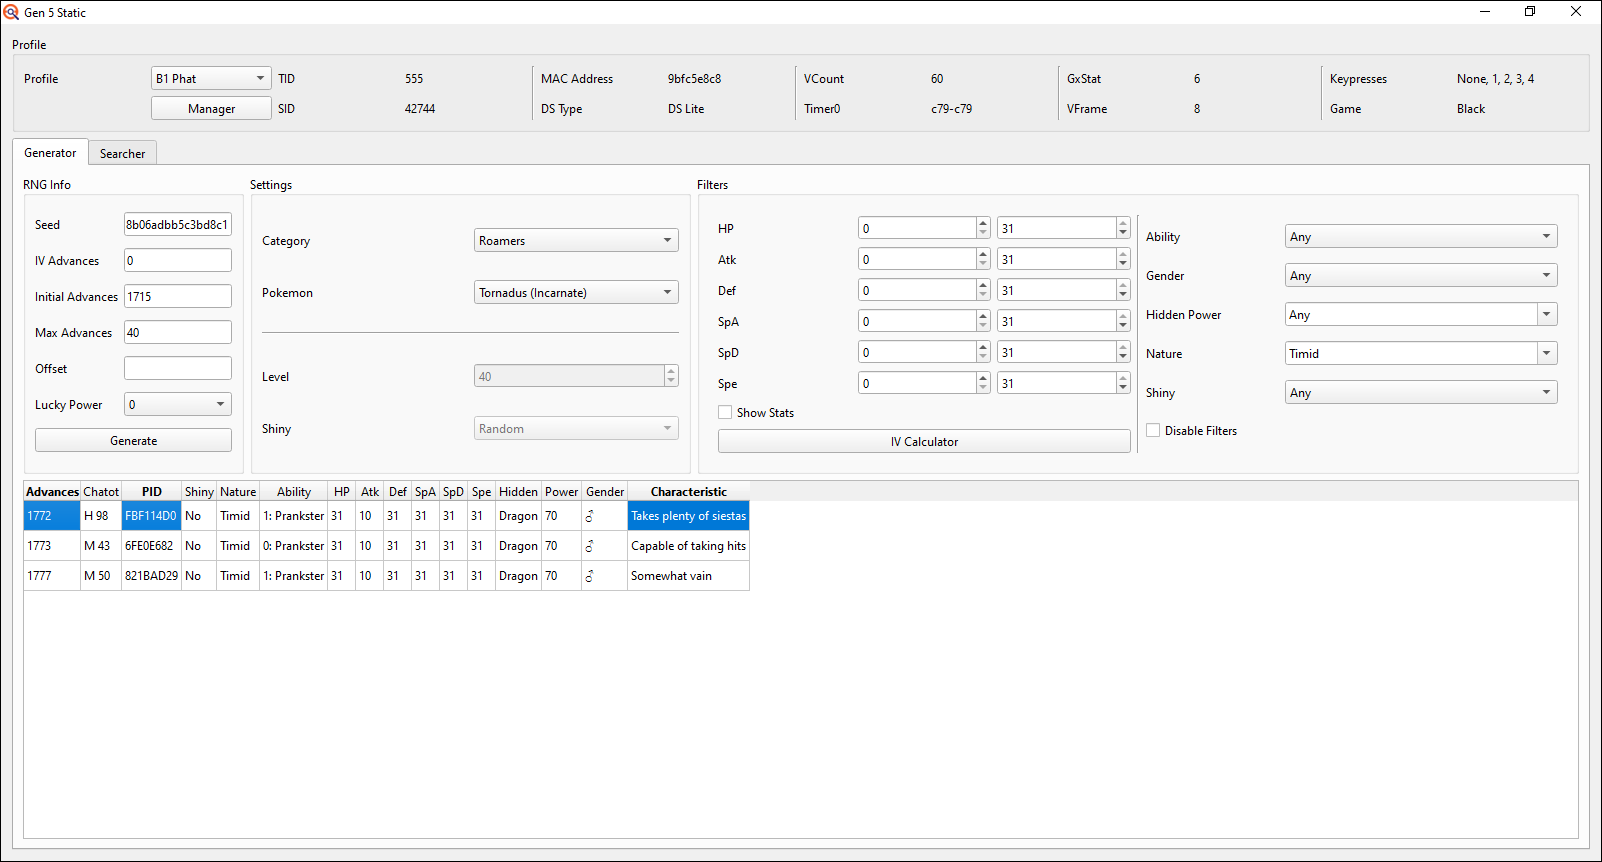Click PID cell 821BAD29
Screen dimensions: 1602x862
(151, 575)
